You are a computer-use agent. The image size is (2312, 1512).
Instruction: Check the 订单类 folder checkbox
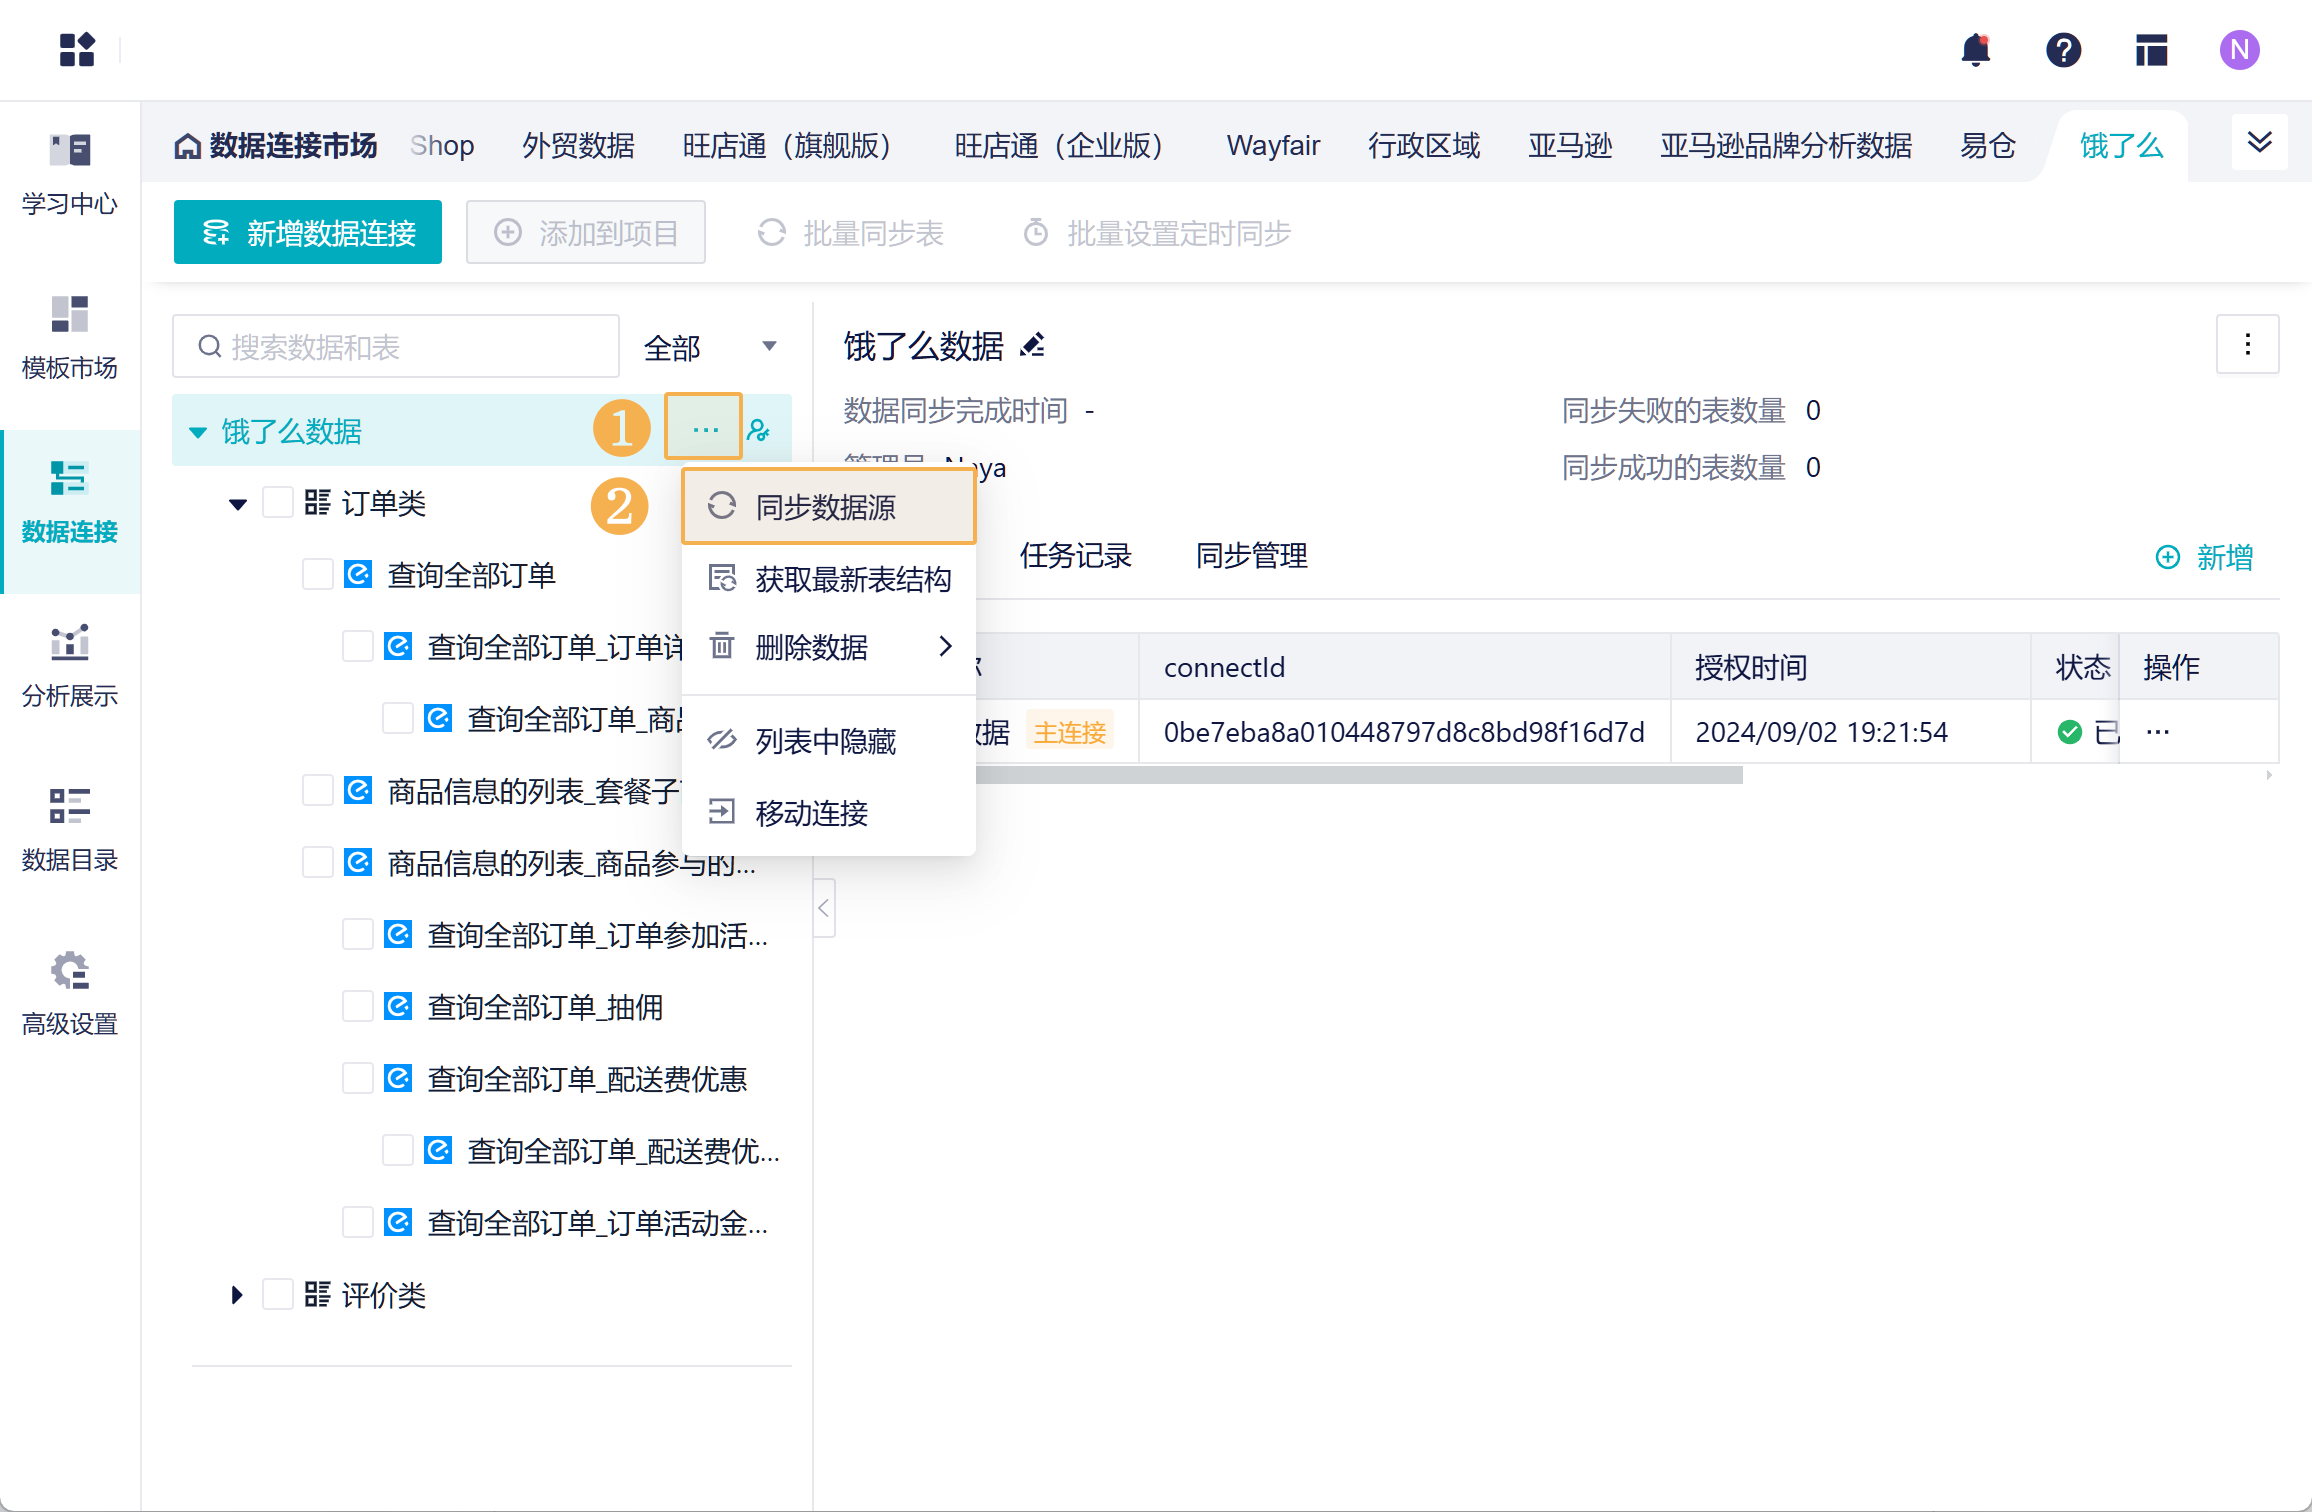[x=278, y=503]
